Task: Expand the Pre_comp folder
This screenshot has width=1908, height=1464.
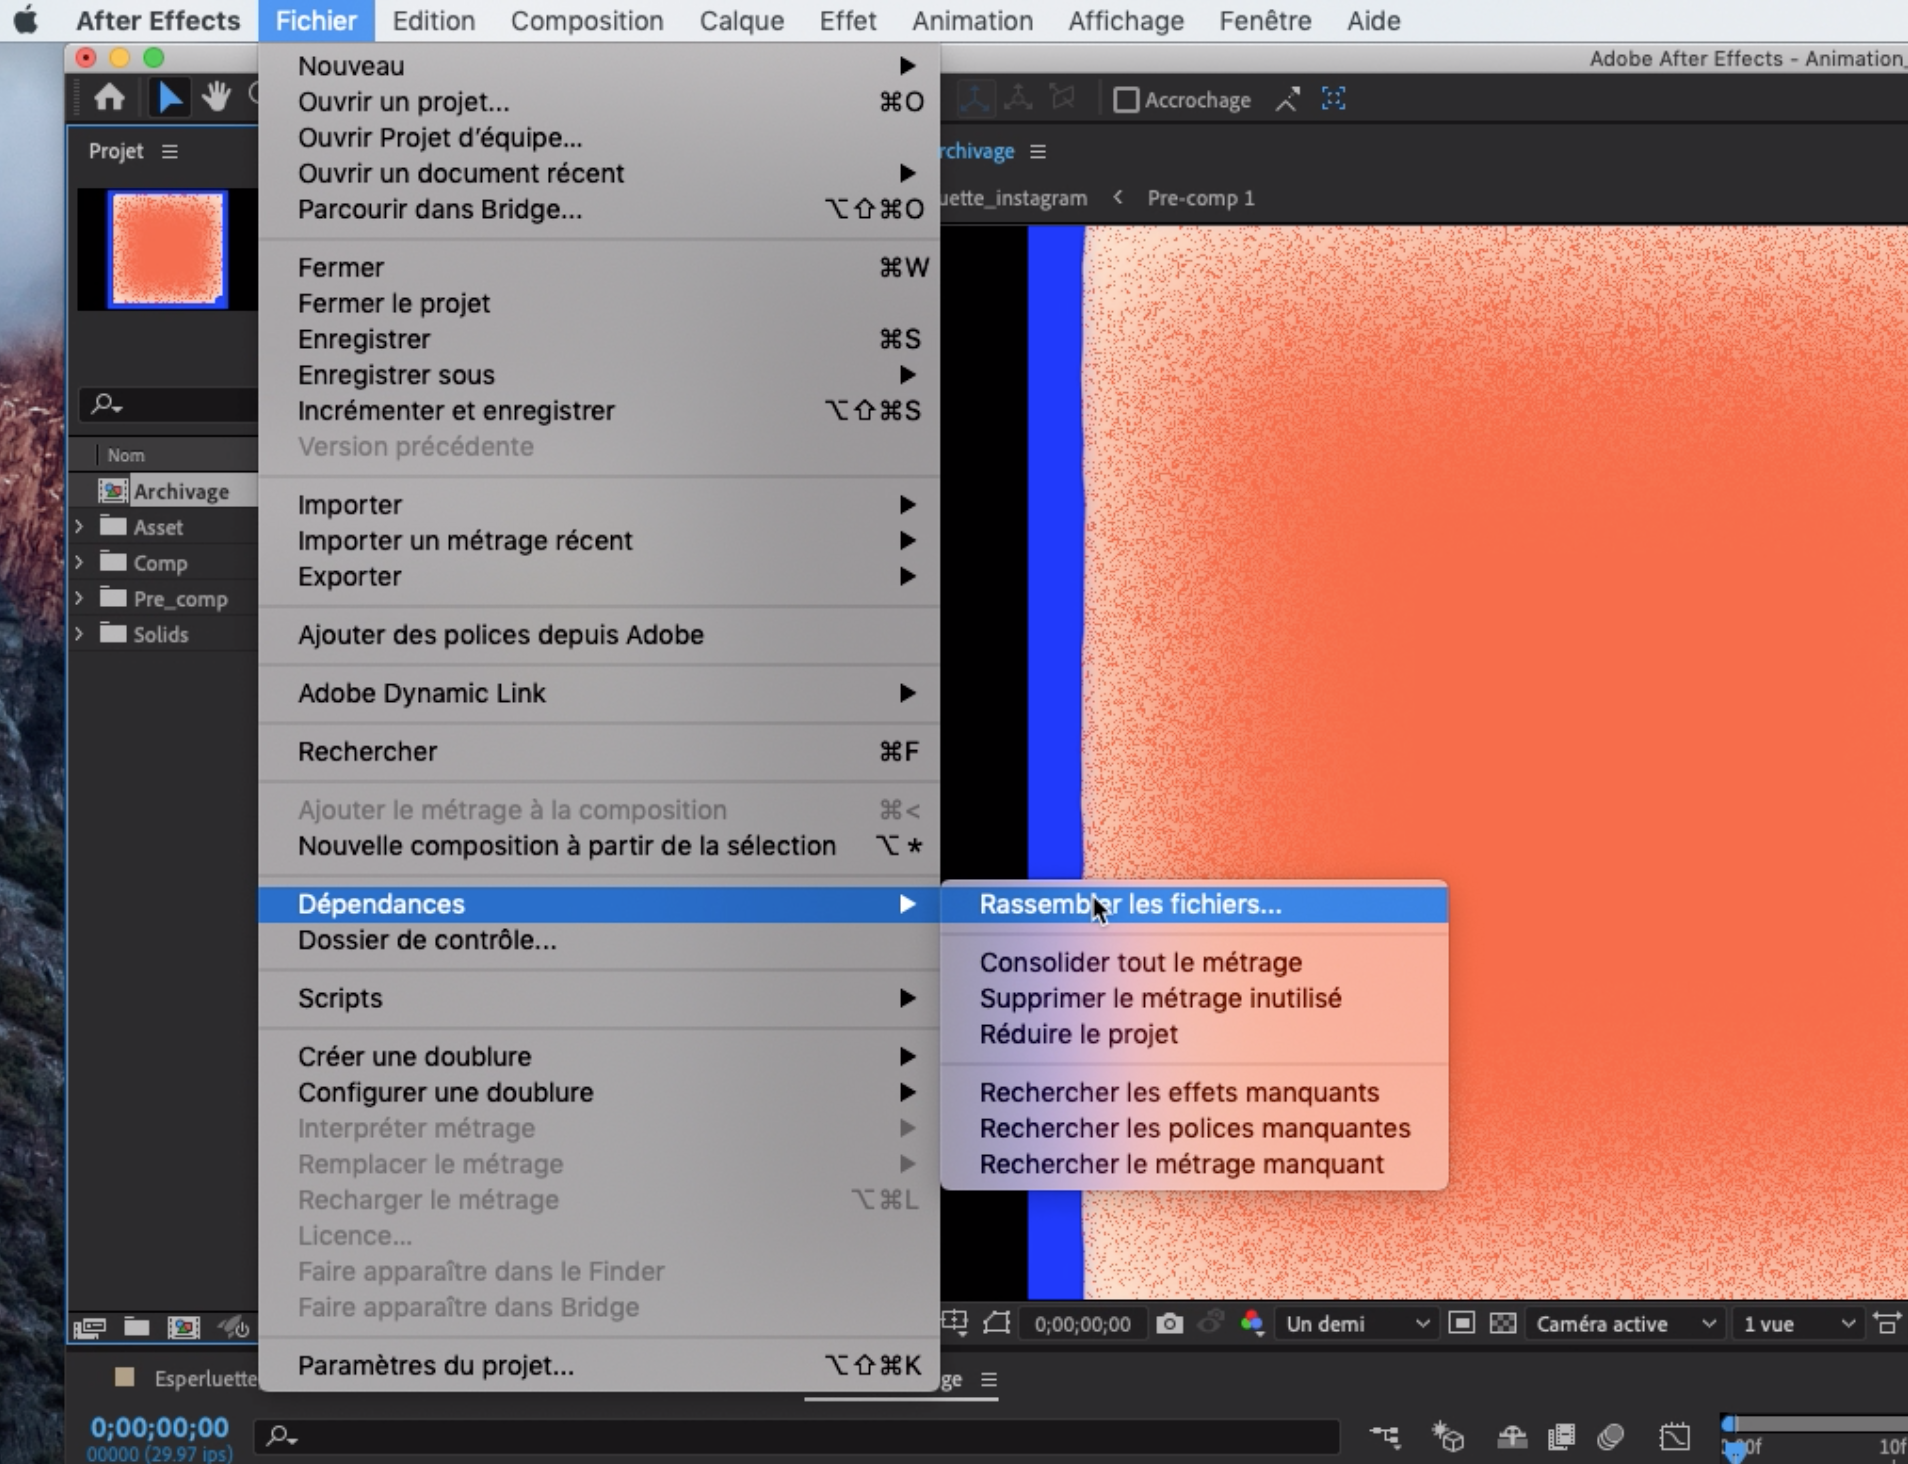Action: 79,599
